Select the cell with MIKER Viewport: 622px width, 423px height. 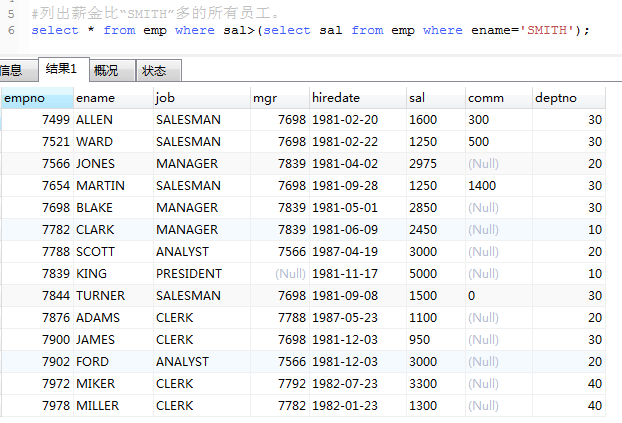pos(113,384)
